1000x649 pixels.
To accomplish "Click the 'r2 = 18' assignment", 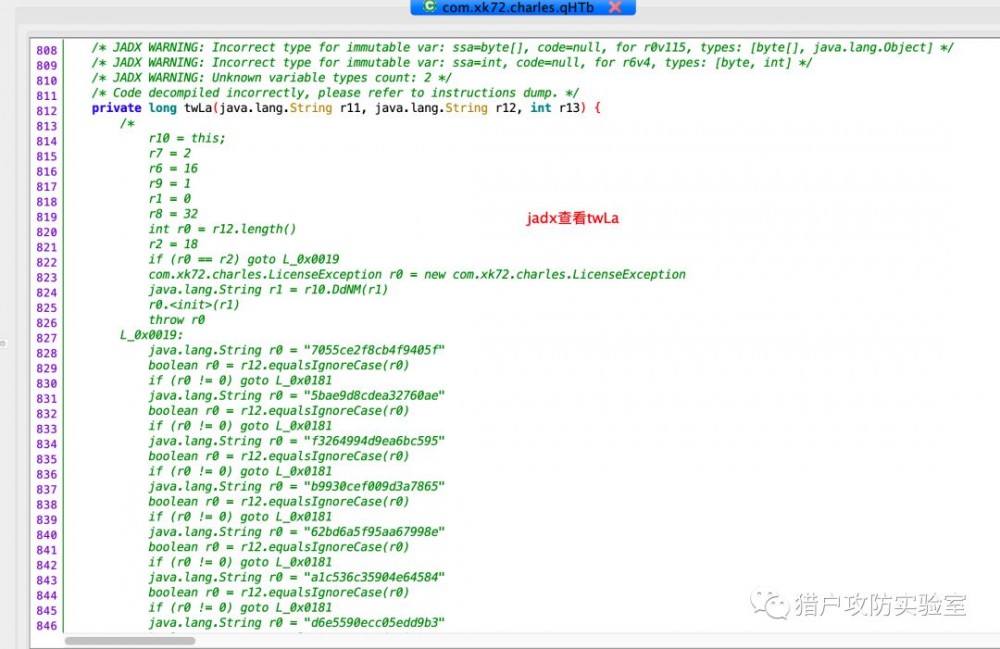I will coord(173,244).
